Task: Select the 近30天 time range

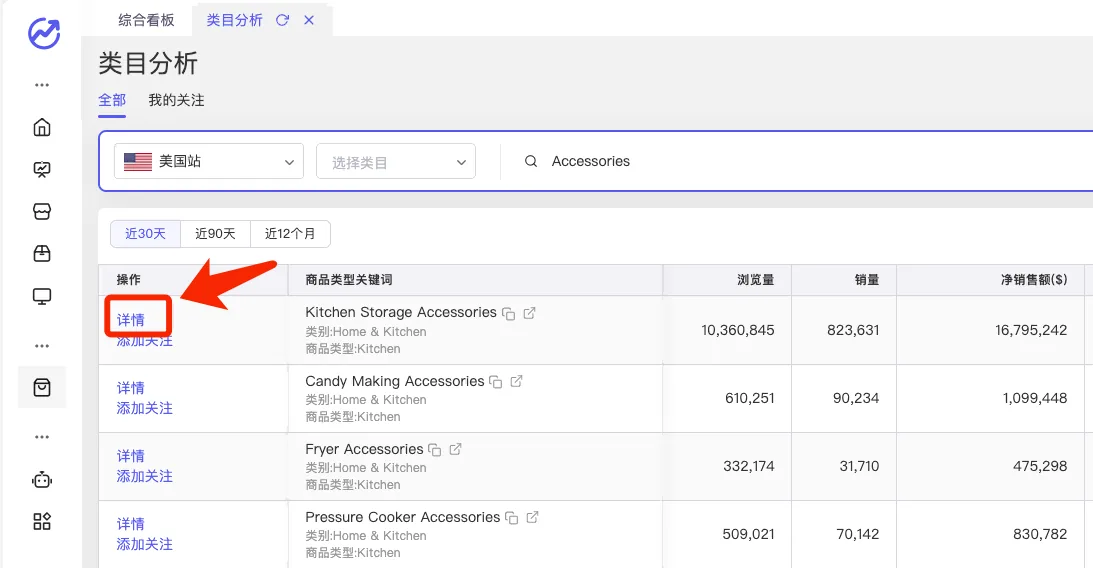Action: [146, 233]
